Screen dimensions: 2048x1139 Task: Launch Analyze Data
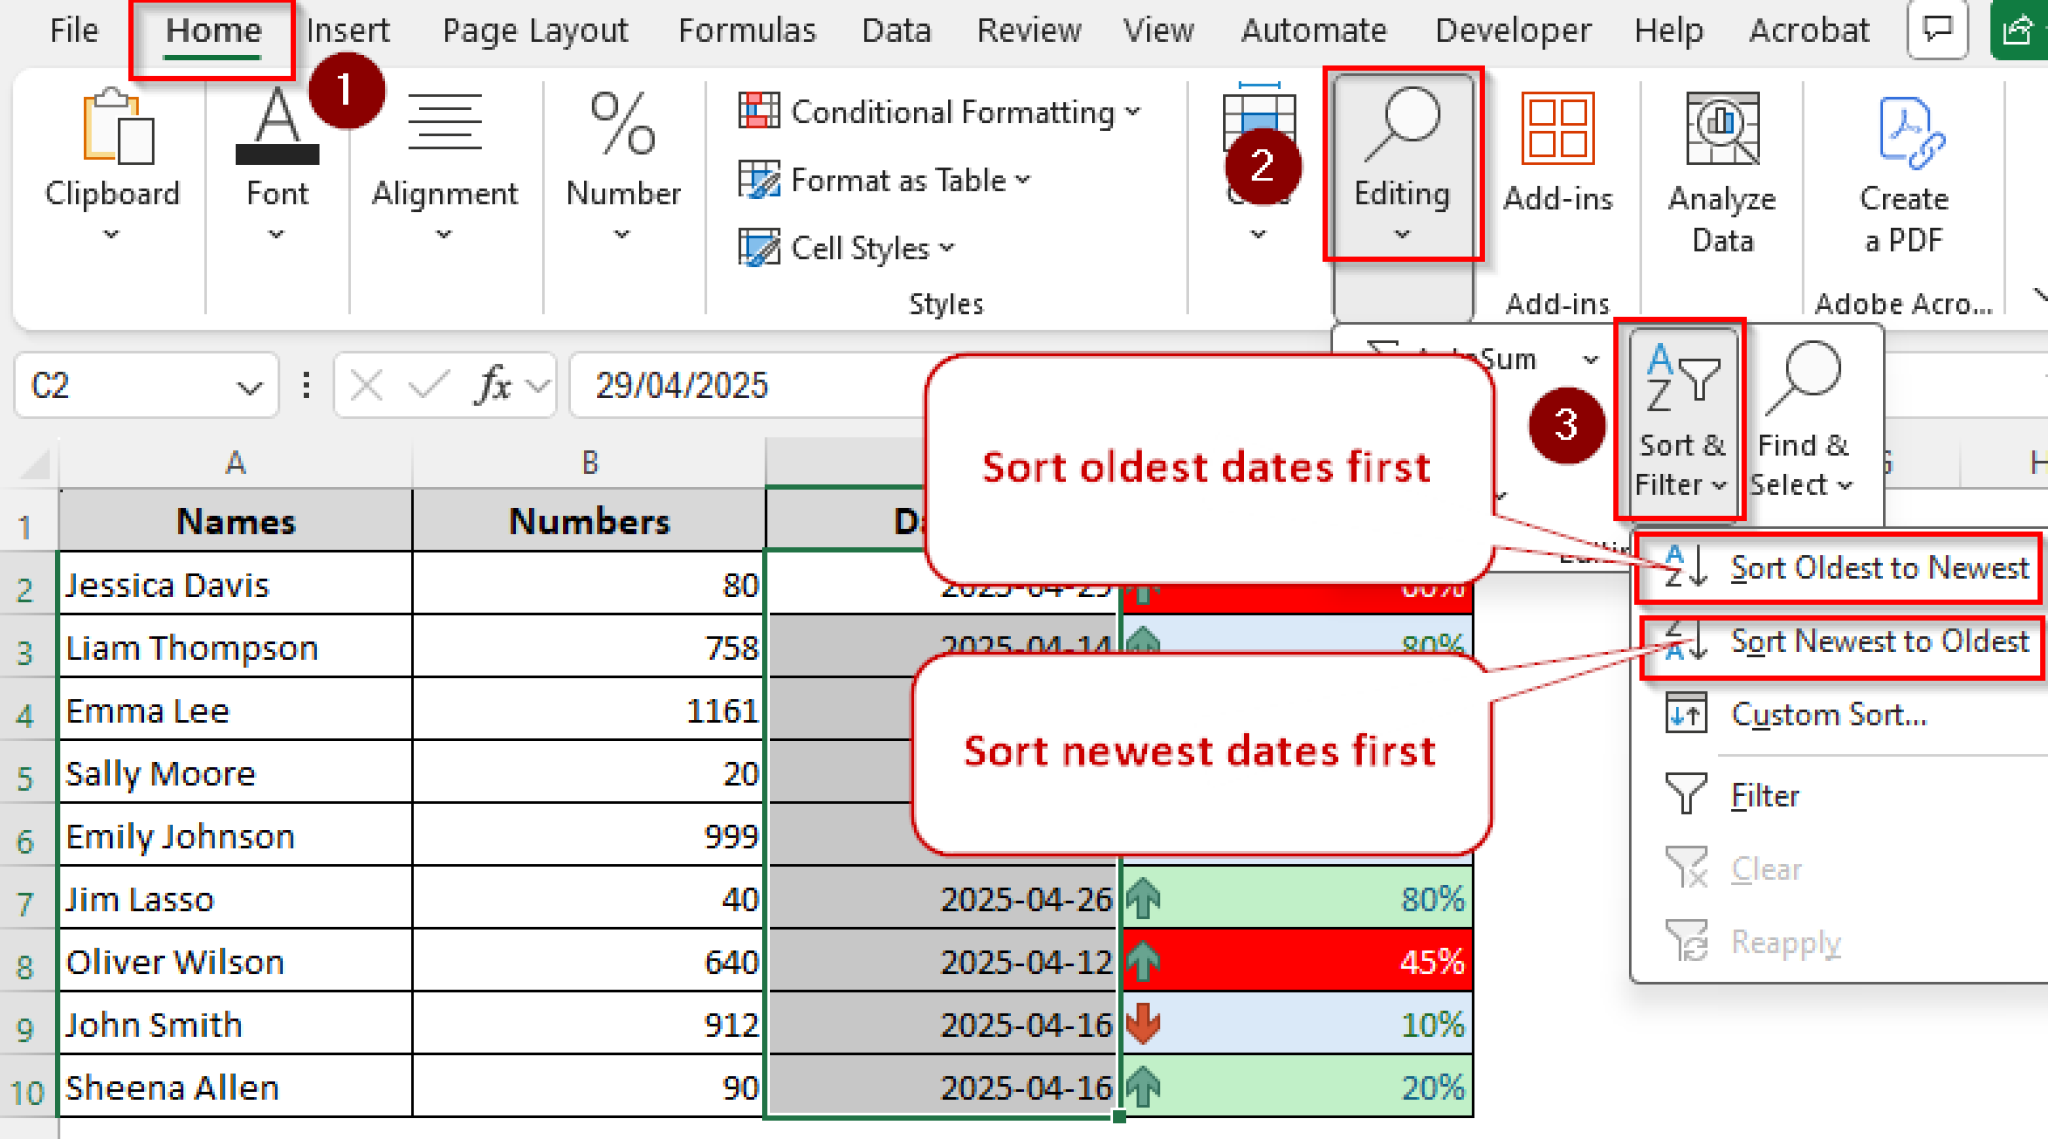(1721, 160)
